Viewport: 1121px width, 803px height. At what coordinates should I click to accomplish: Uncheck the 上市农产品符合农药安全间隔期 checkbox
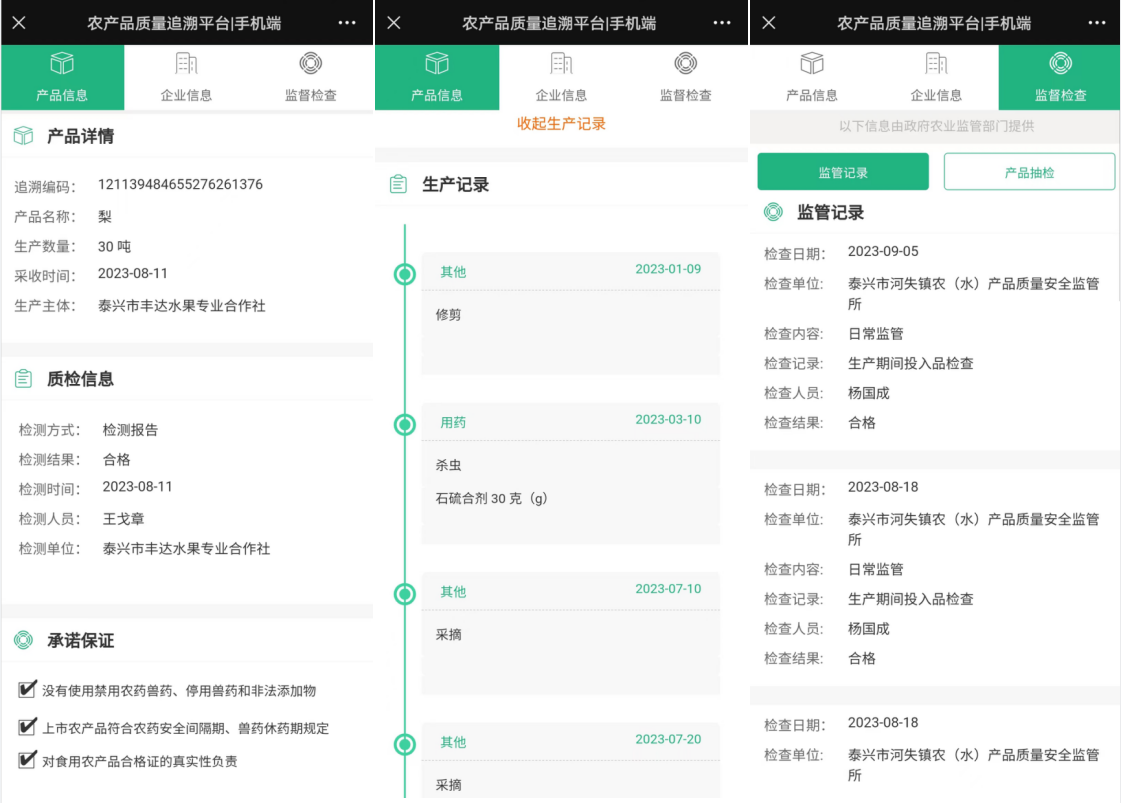click(x=27, y=727)
